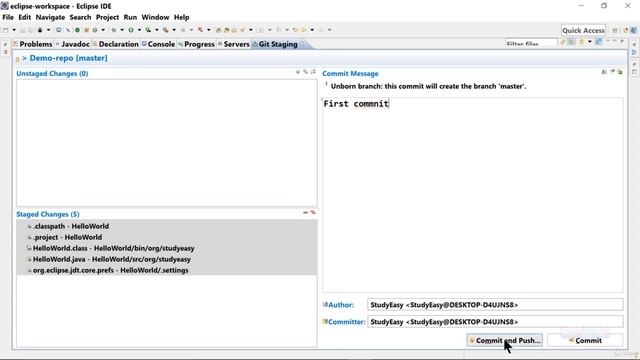The image size is (640, 360).
Task: Click the Committer input field
Action: coord(495,322)
